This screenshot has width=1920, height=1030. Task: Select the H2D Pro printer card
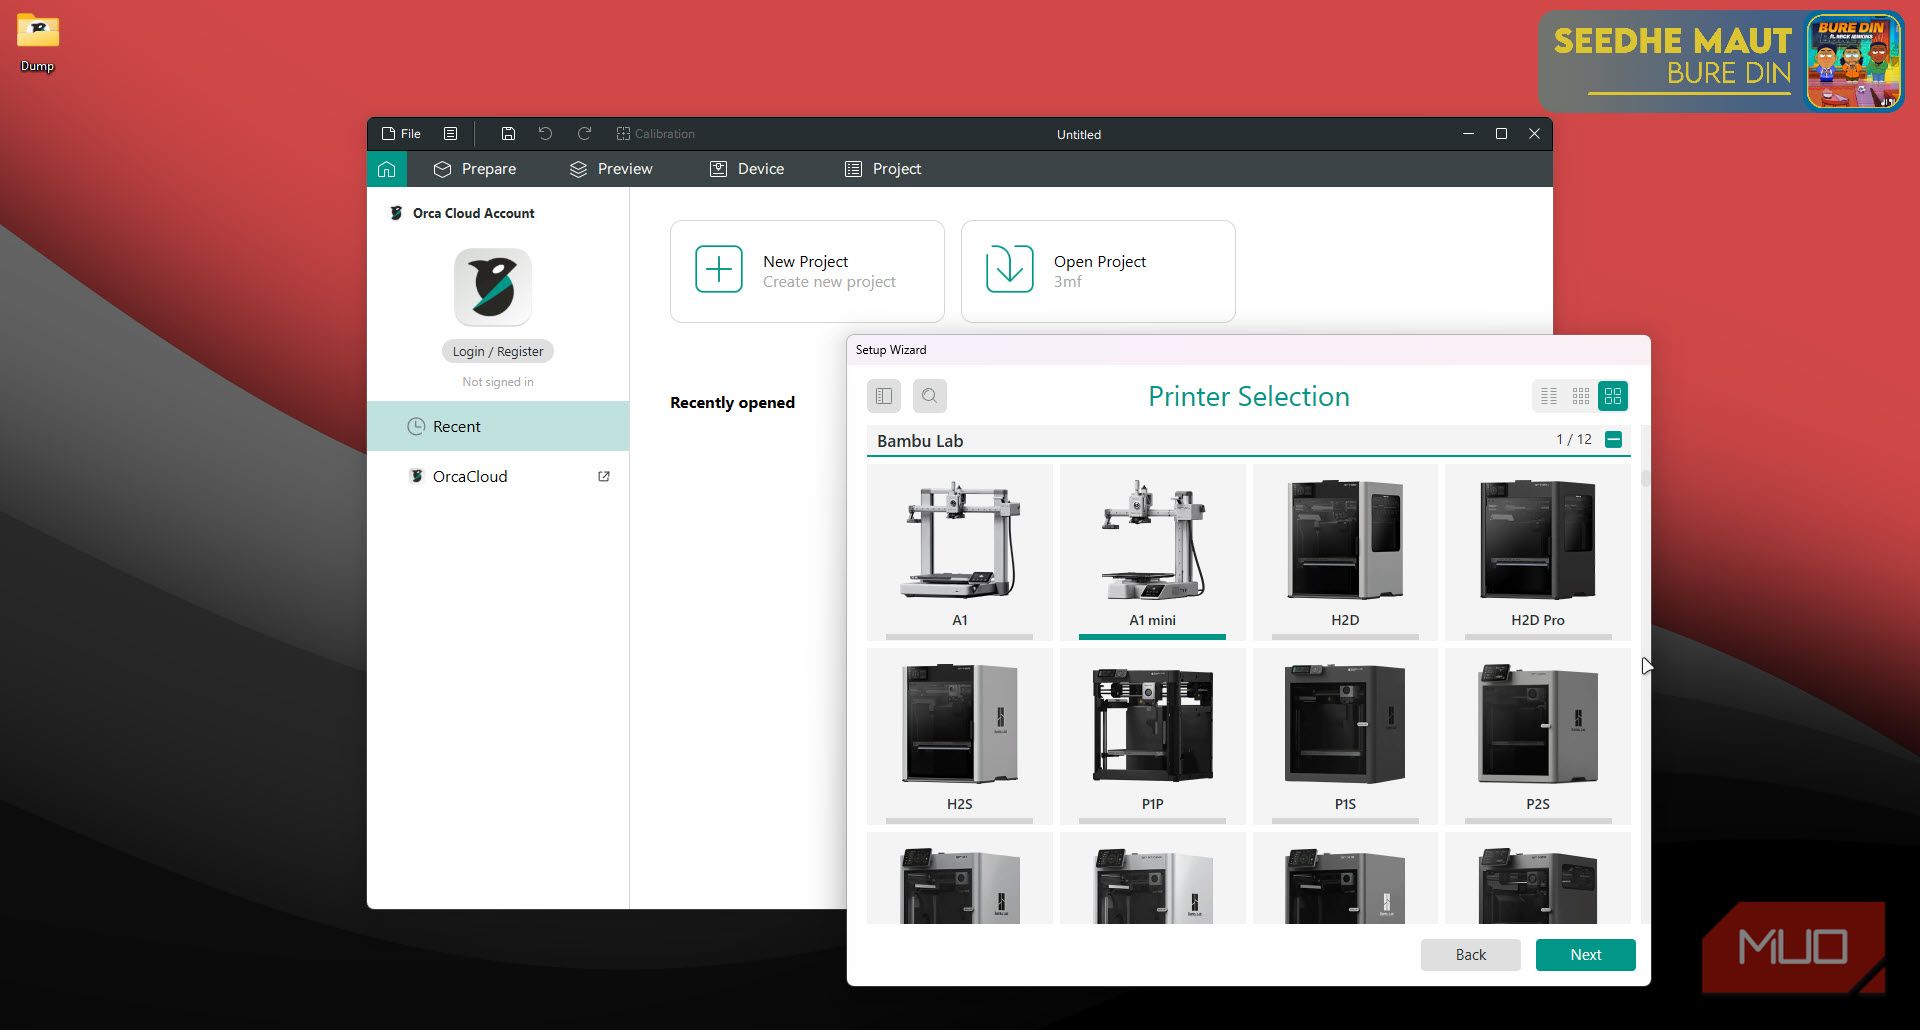1538,552
